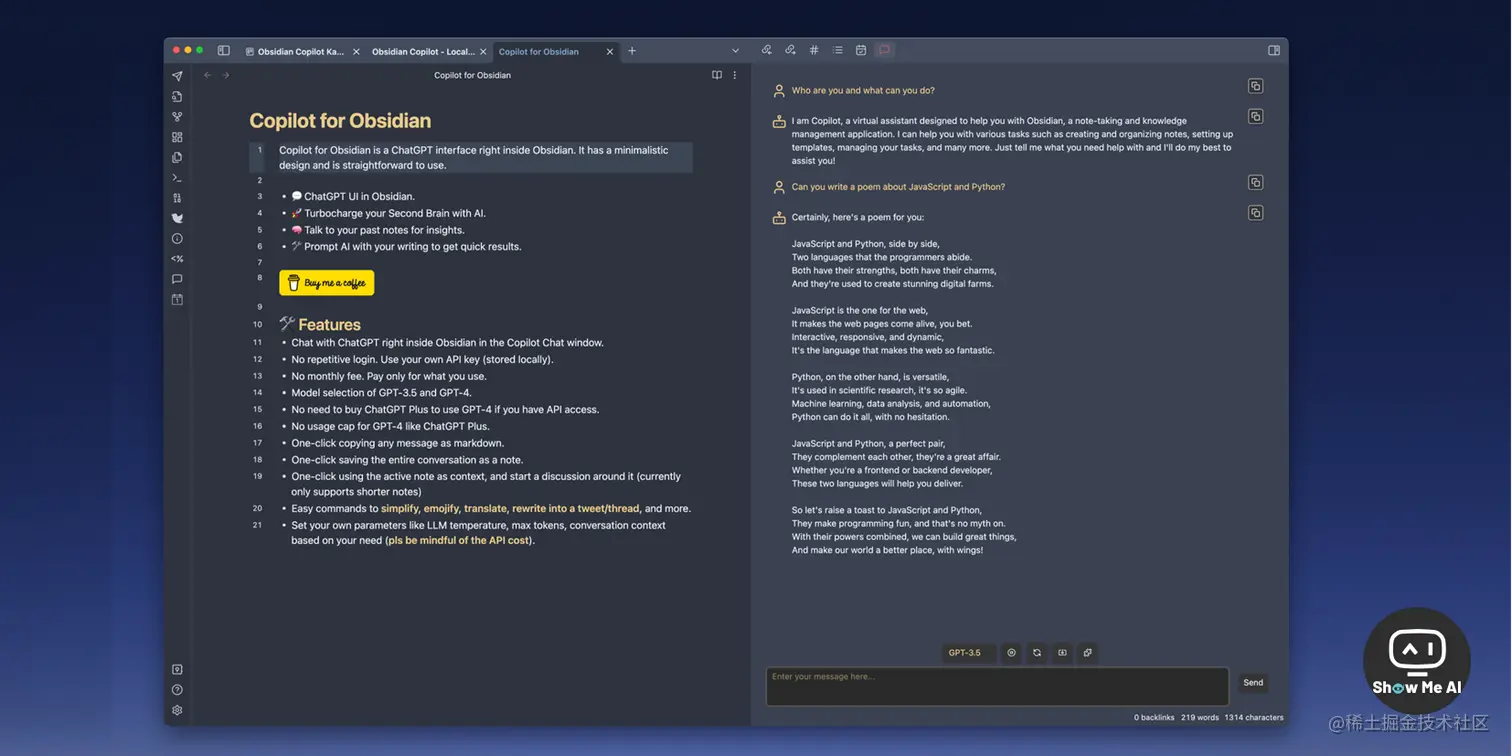Click '0 backlinks' in status bar
The width and height of the screenshot is (1512, 756).
1154,717
